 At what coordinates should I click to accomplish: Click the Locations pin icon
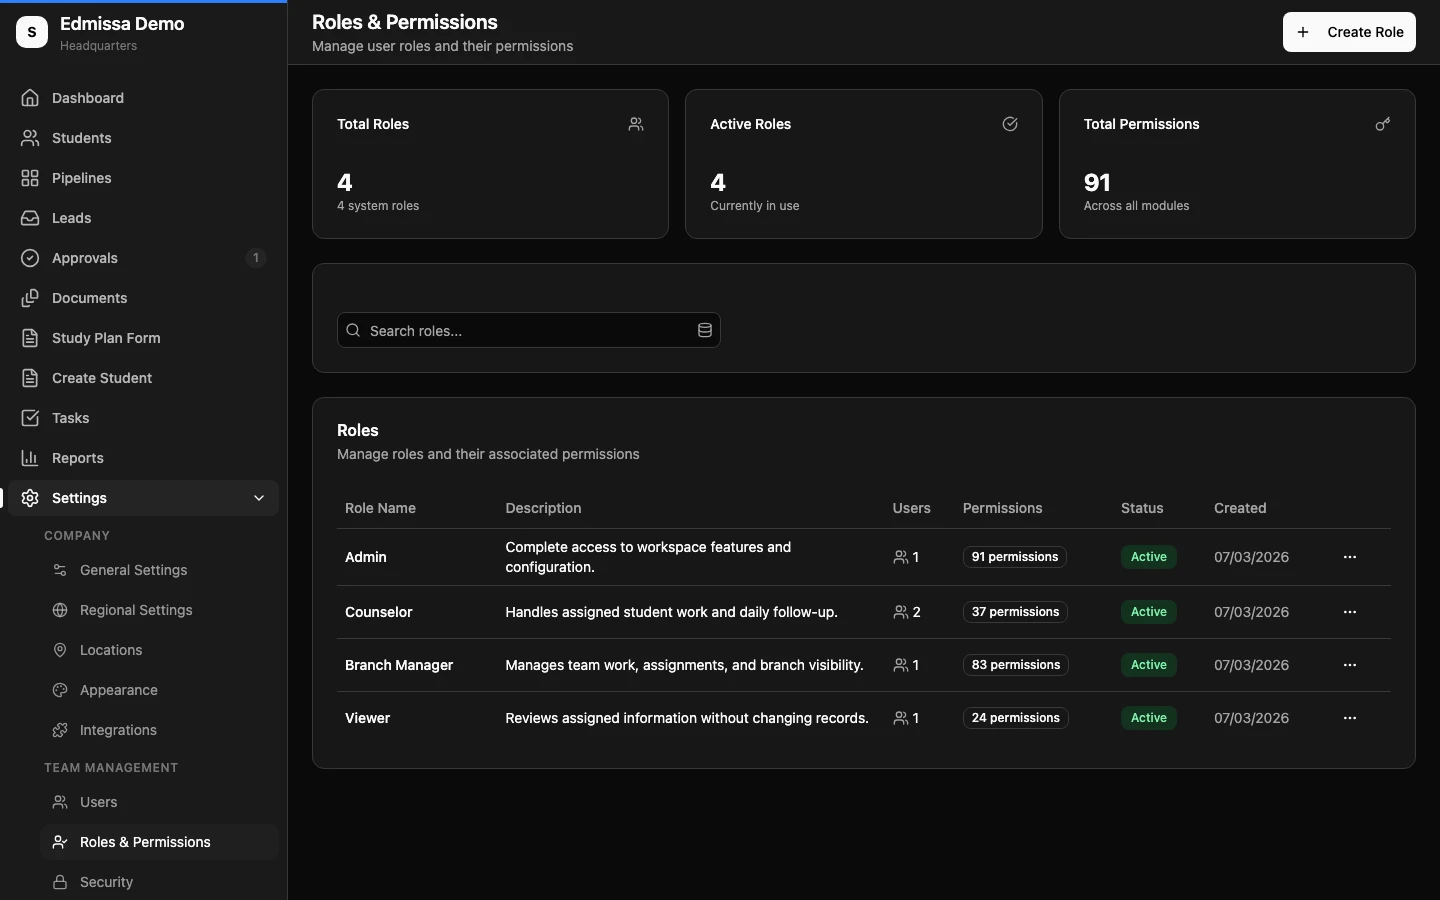(x=60, y=650)
